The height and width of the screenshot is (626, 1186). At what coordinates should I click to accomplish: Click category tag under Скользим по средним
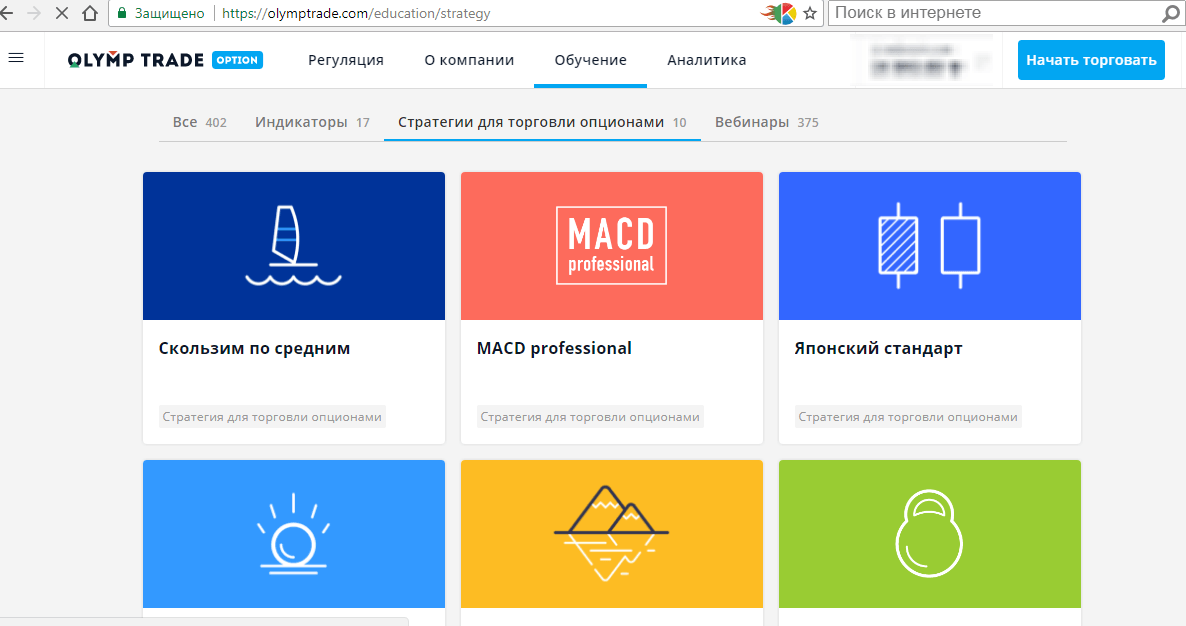(272, 417)
